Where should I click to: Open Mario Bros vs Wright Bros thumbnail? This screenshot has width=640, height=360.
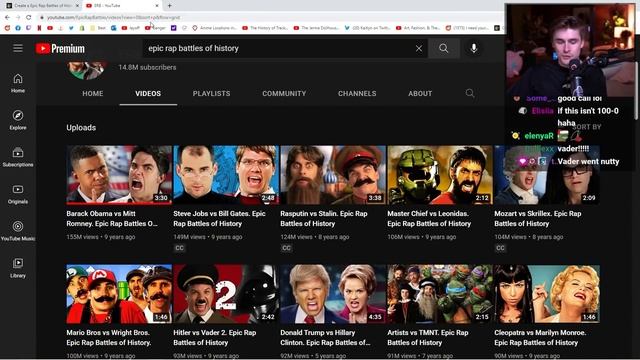click(x=119, y=294)
